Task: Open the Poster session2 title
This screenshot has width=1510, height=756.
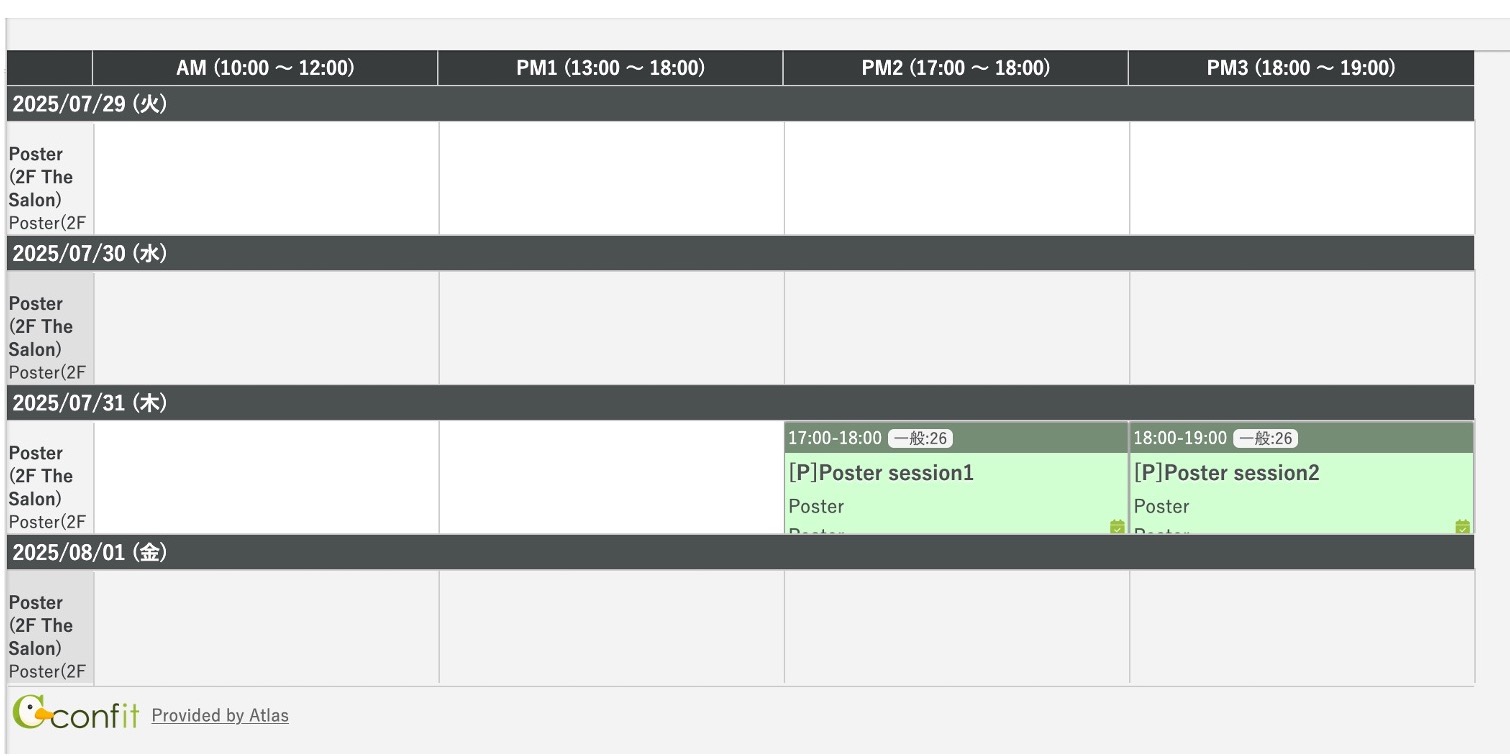Action: (1227, 472)
